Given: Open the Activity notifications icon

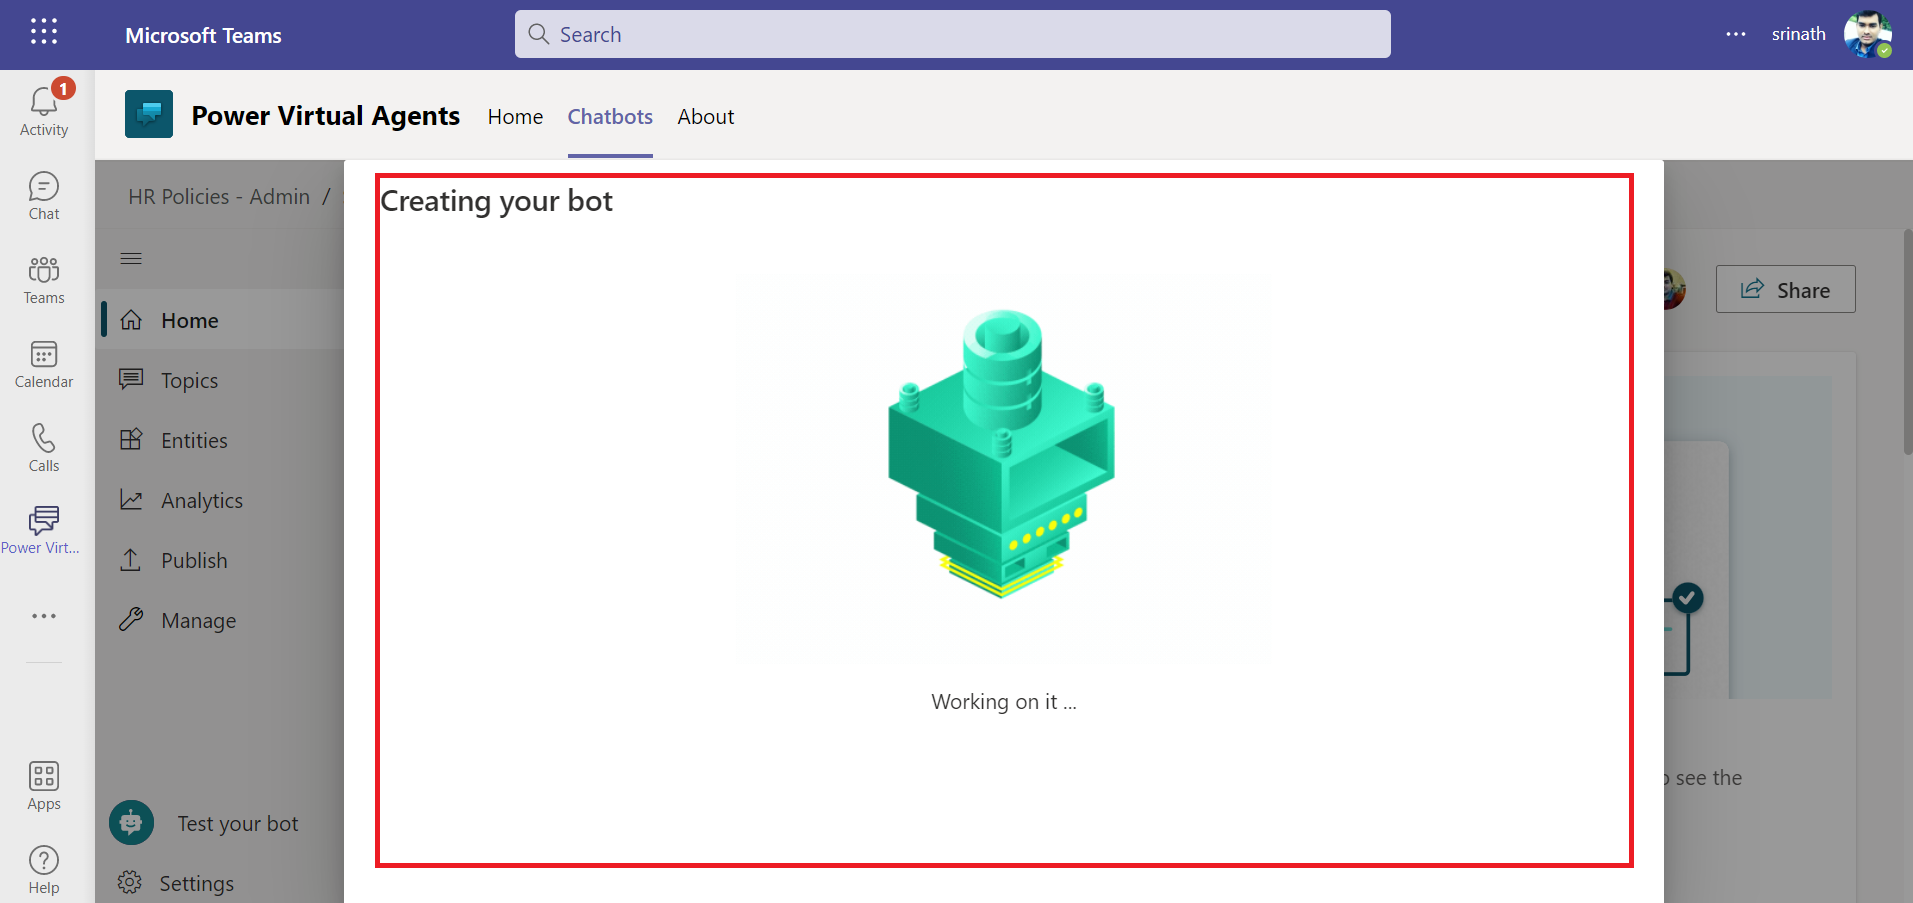Looking at the screenshot, I should click(x=44, y=110).
